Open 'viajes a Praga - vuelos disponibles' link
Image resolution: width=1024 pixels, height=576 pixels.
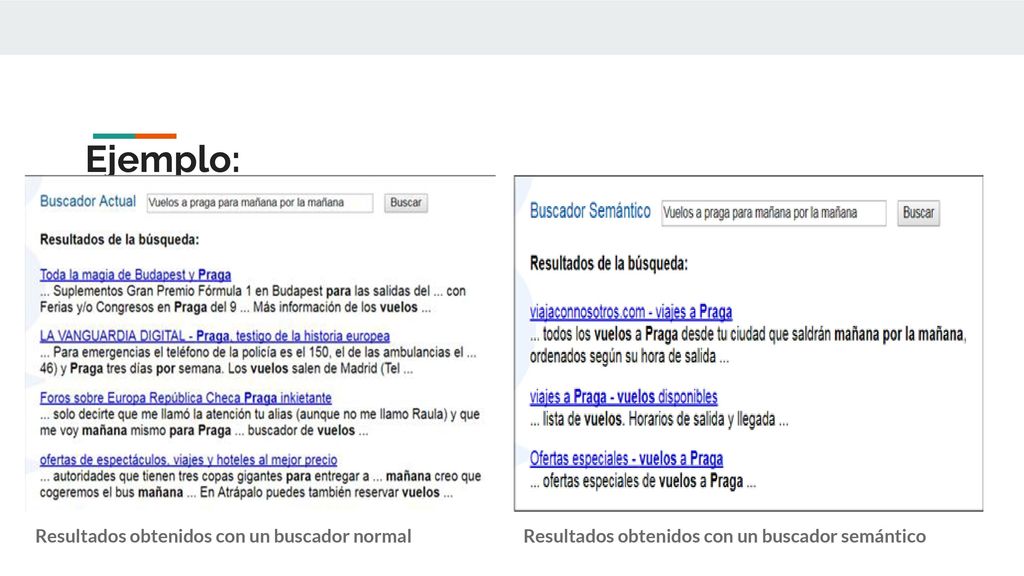(x=624, y=396)
